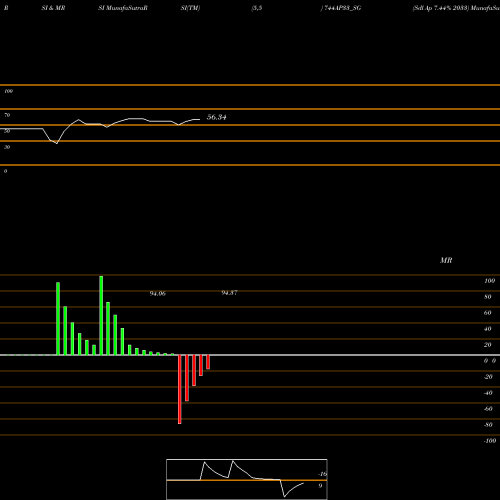Select the 94.87 value annotation

coord(229,293)
